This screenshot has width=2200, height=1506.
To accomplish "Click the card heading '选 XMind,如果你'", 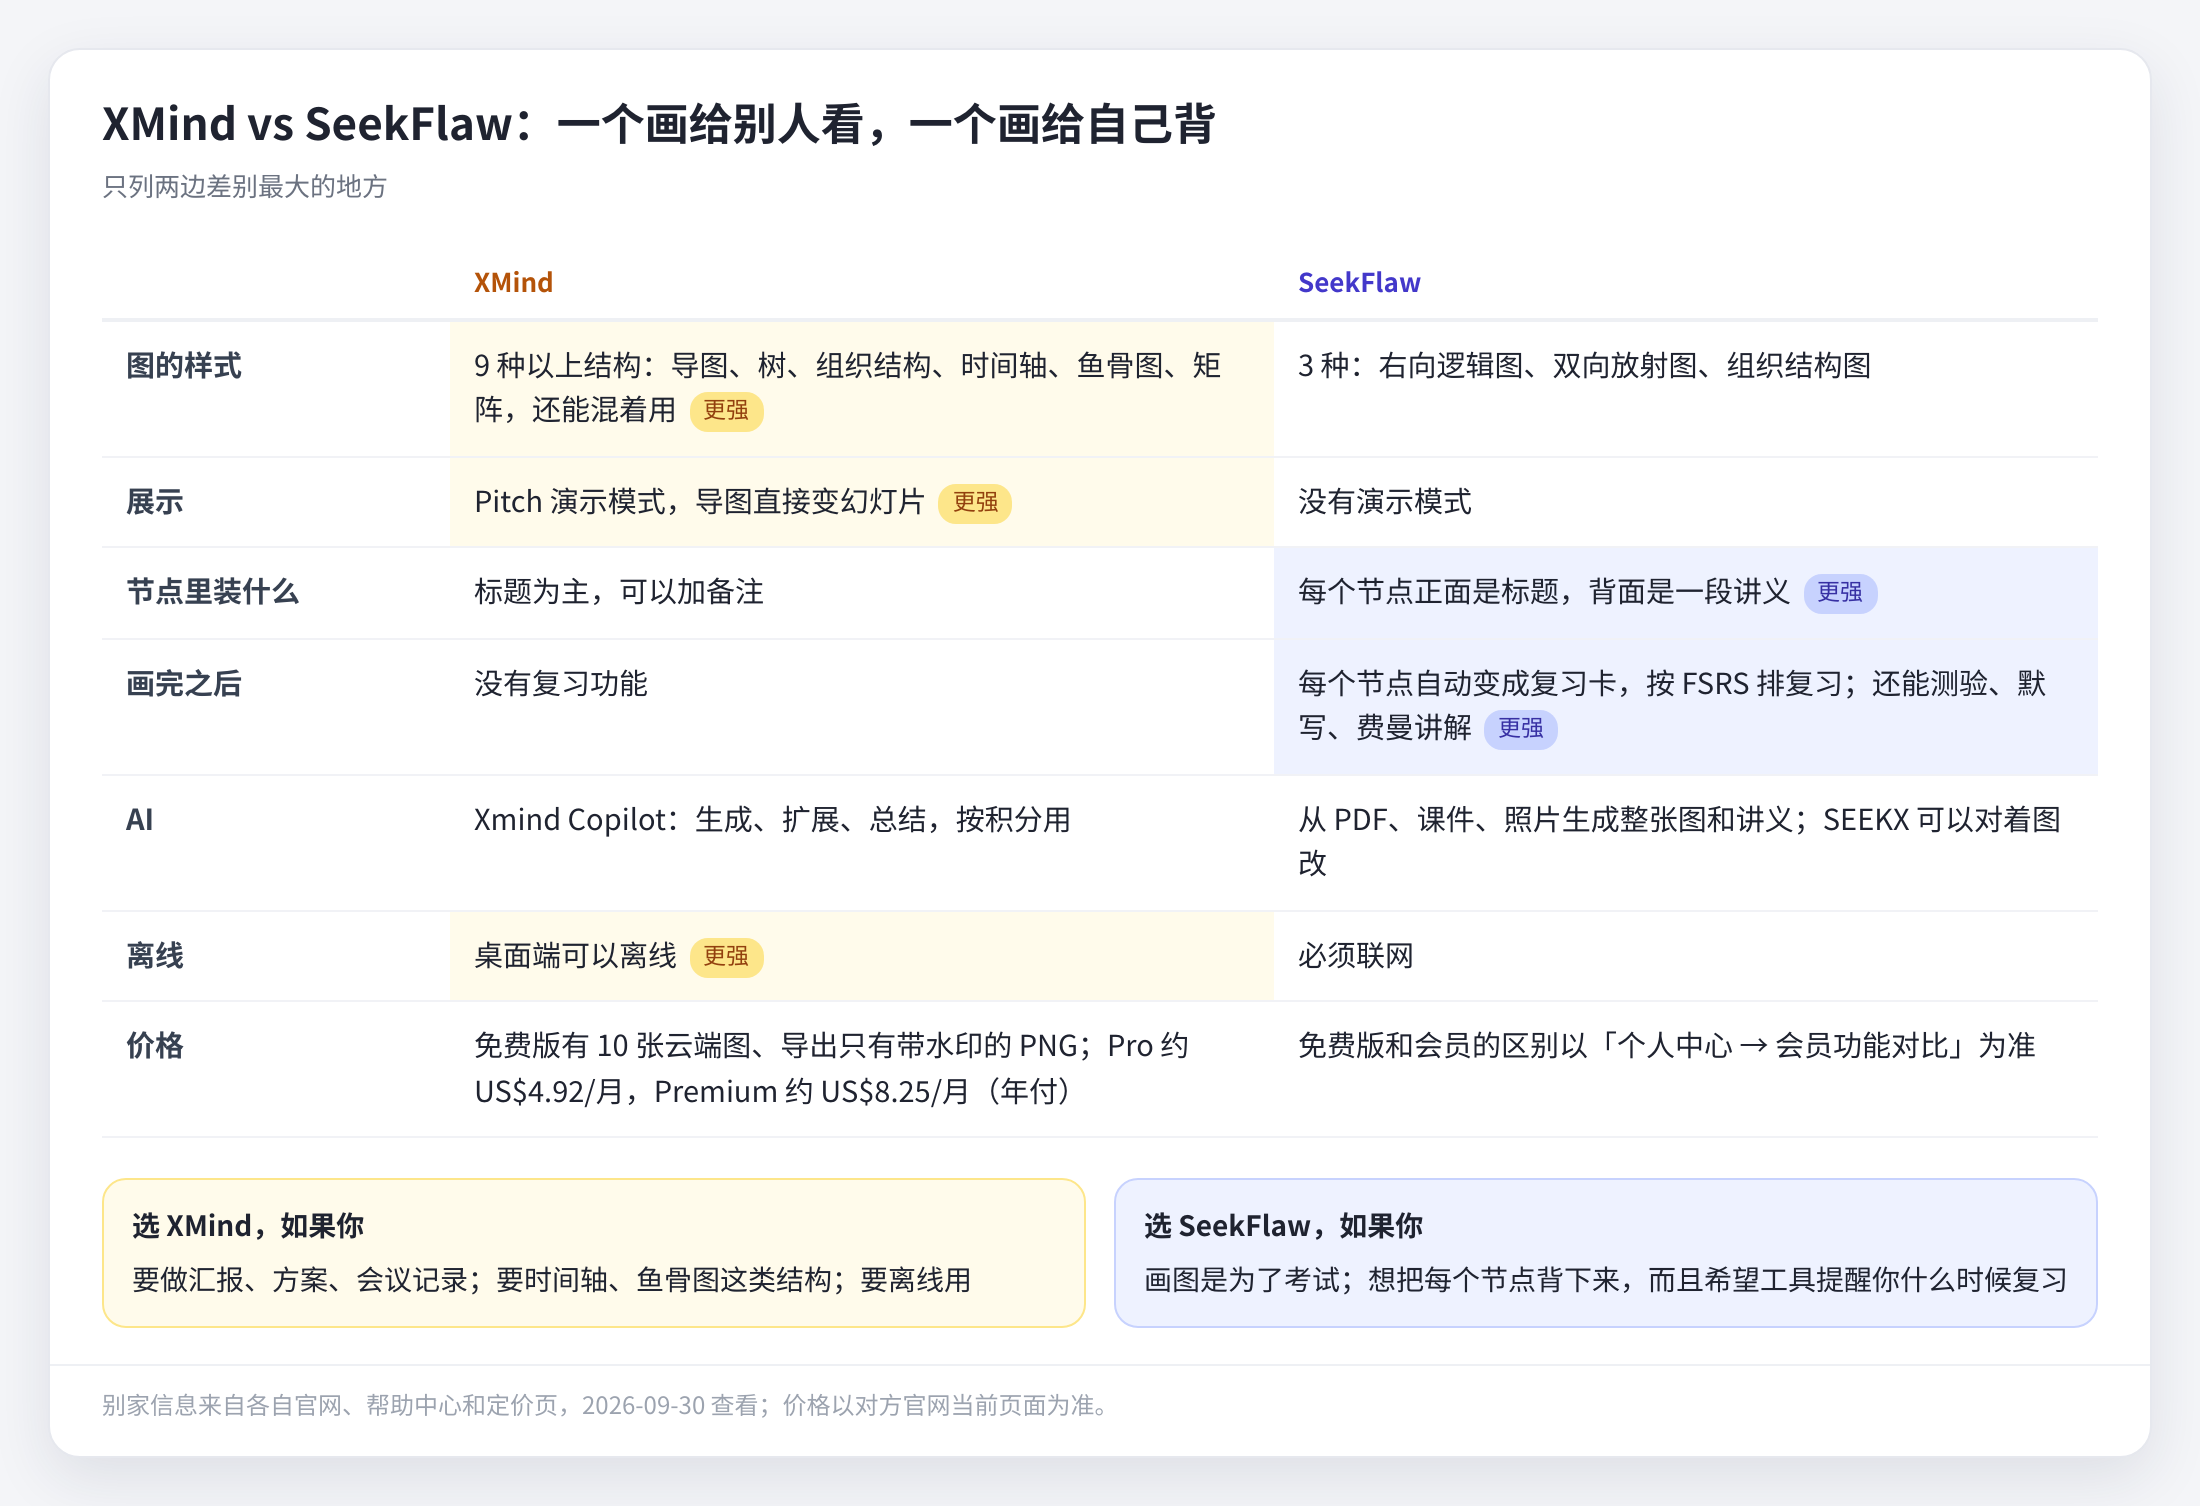I will click(248, 1226).
